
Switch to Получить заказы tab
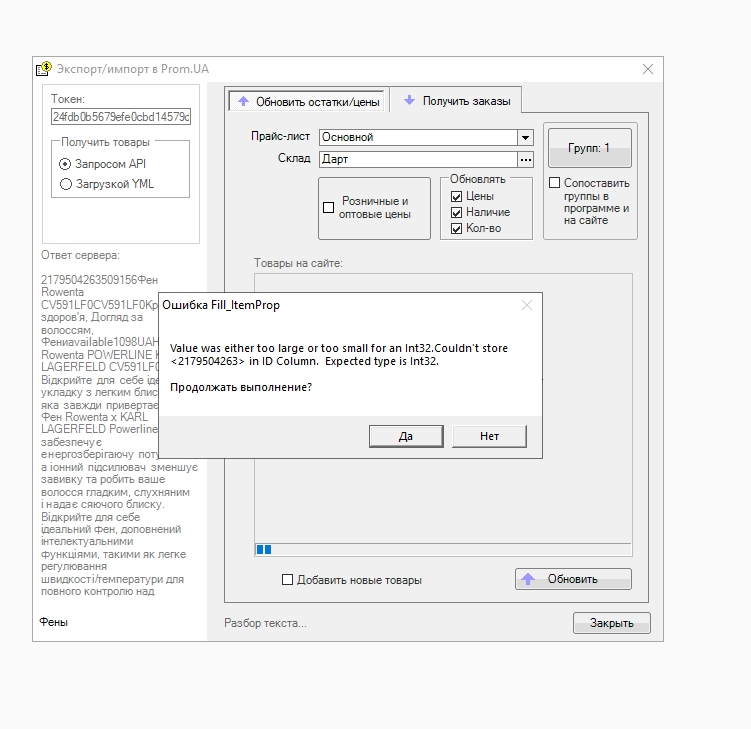[455, 101]
